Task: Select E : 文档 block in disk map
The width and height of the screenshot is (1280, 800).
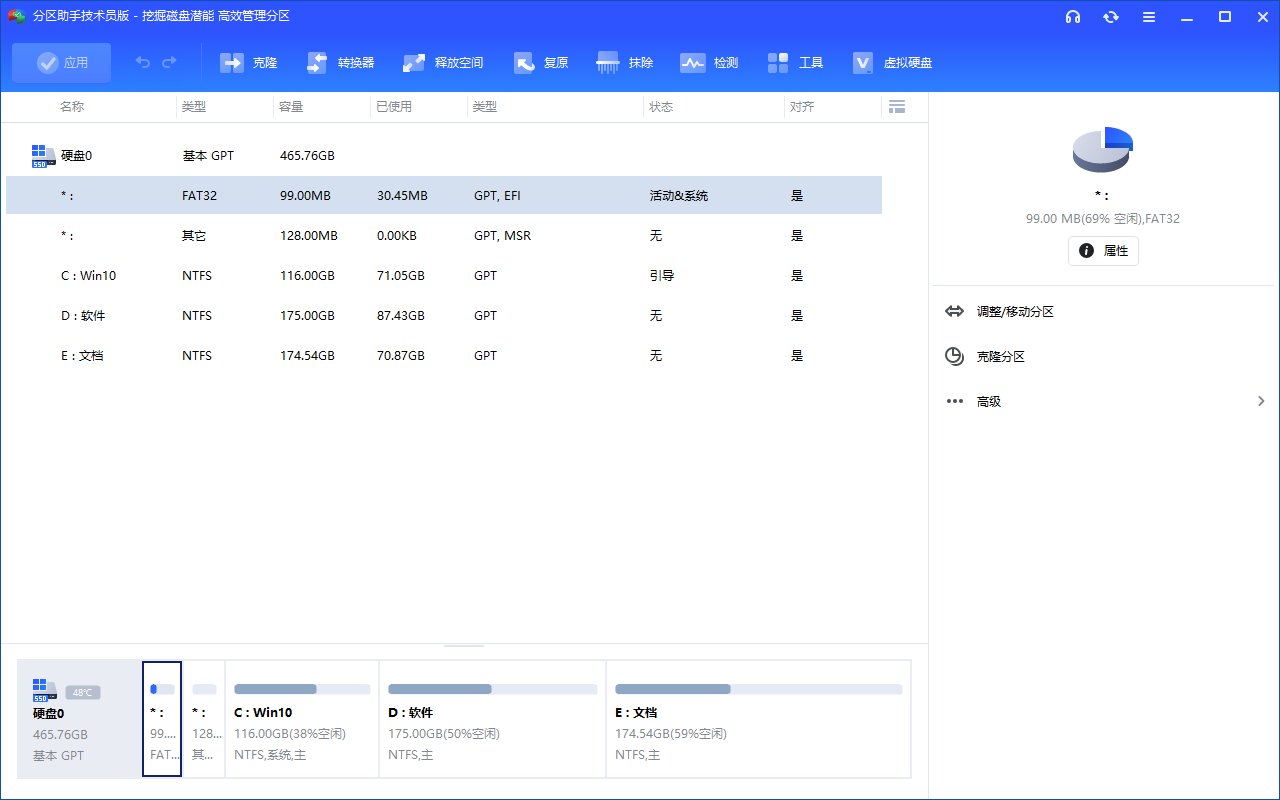Action: pyautogui.click(x=759, y=718)
